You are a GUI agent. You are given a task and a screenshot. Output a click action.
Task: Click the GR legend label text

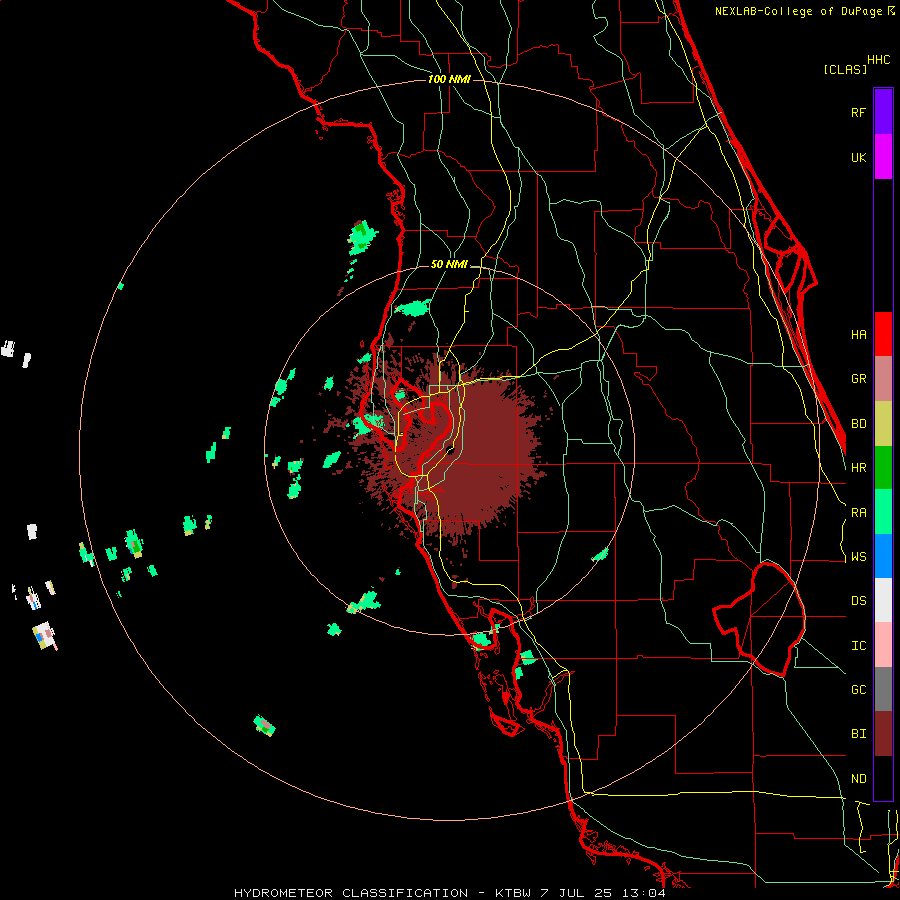859,379
